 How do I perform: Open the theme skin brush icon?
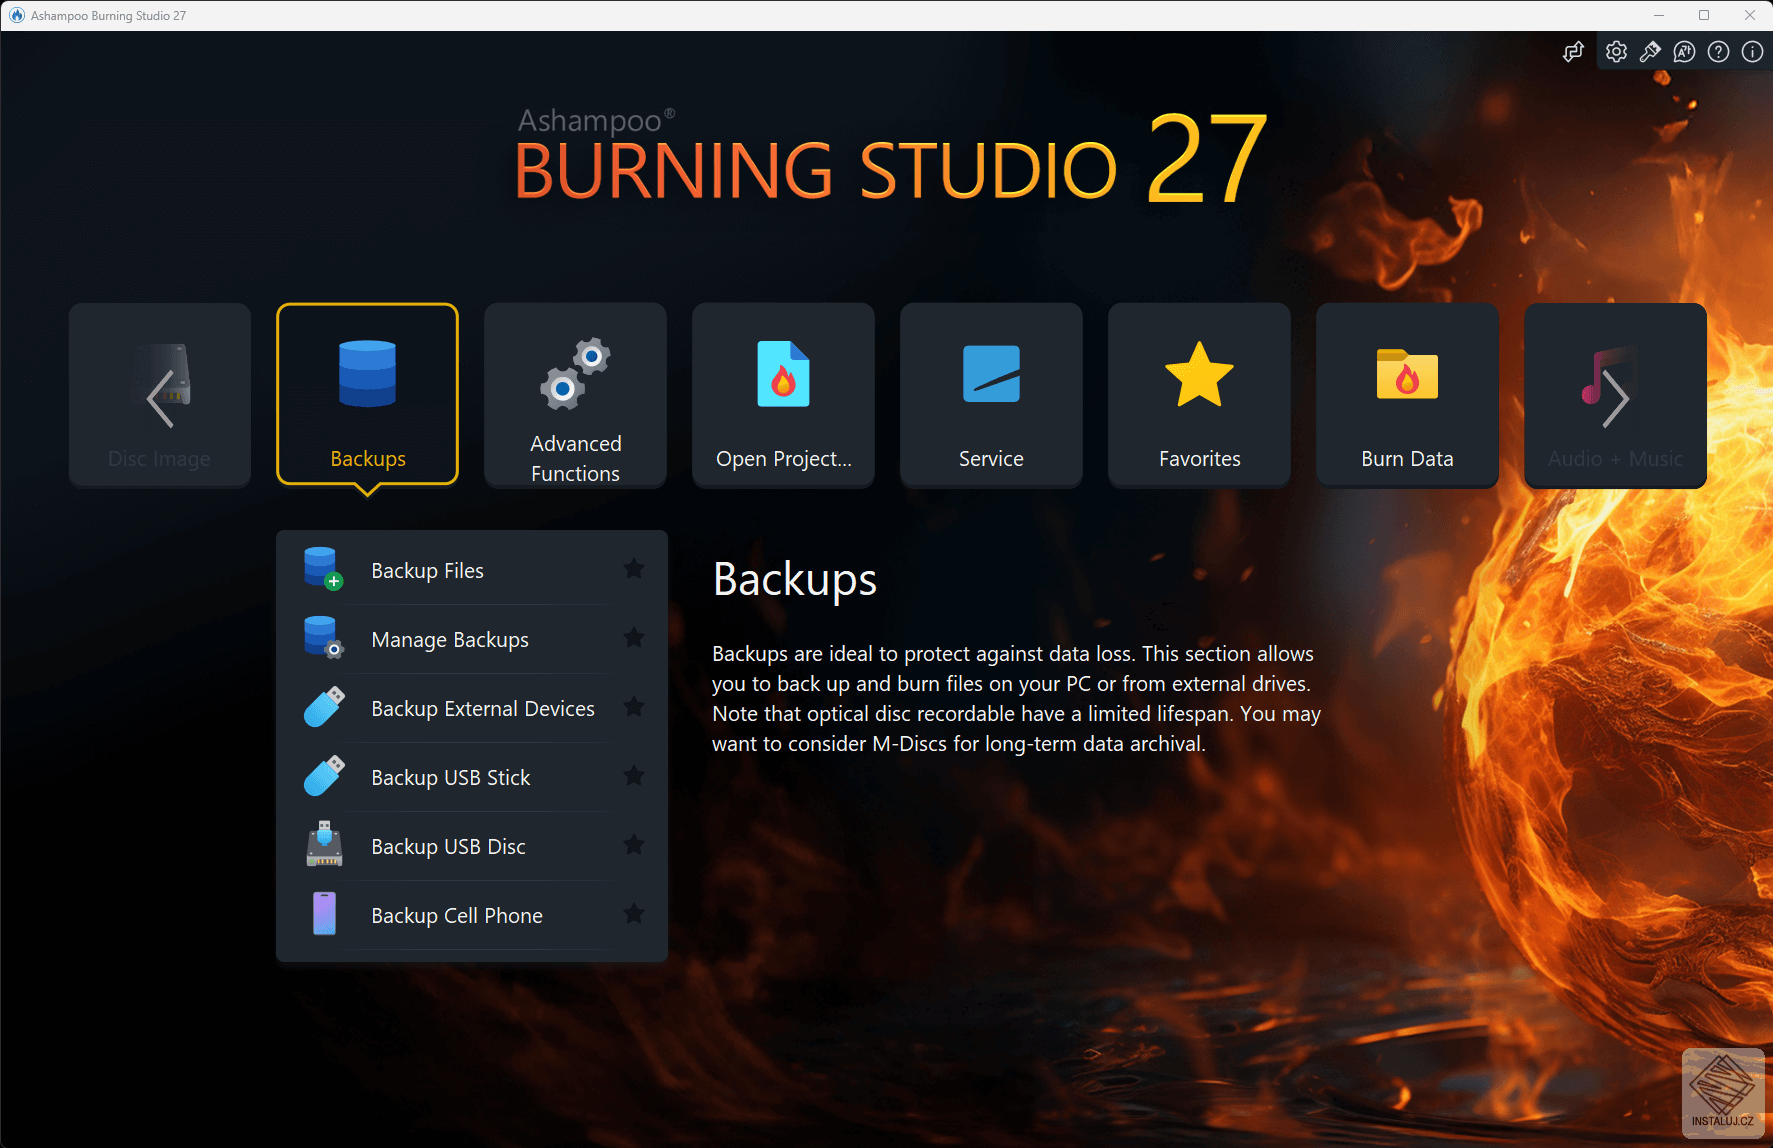point(1650,51)
